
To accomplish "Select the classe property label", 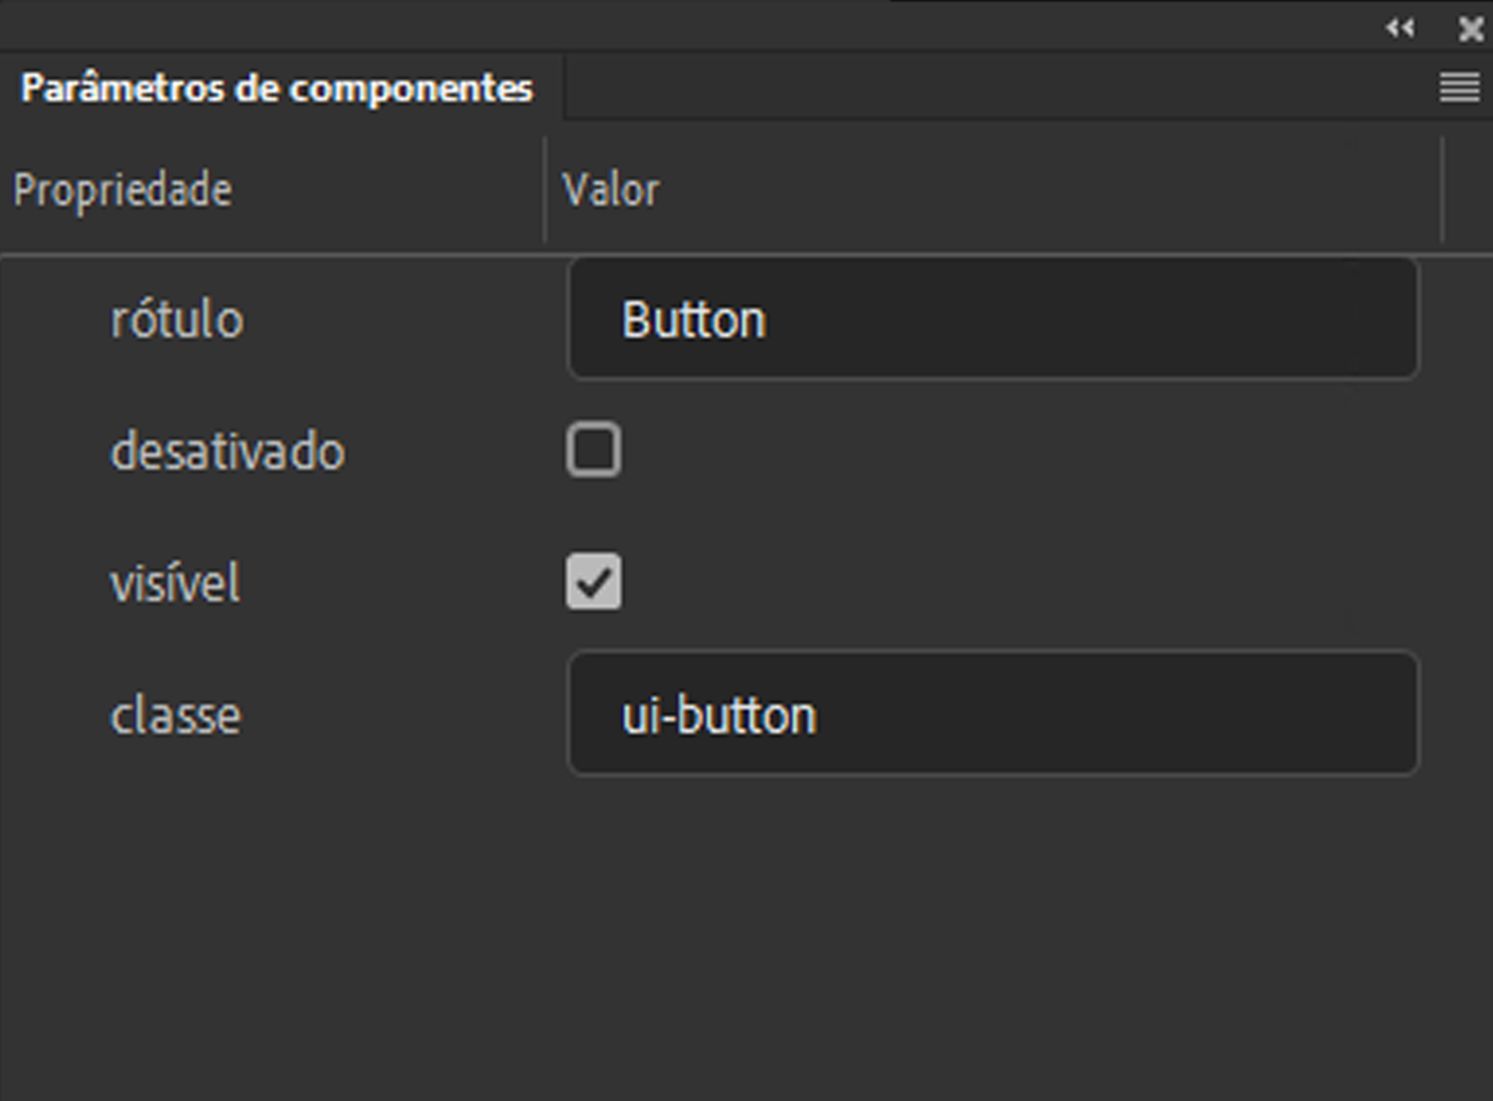I will pos(175,715).
